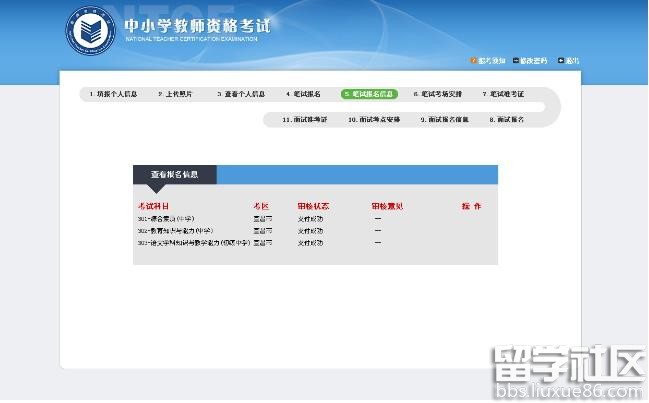Go to step 7 笔试准考证
The width and height of the screenshot is (649, 403).
click(x=503, y=94)
